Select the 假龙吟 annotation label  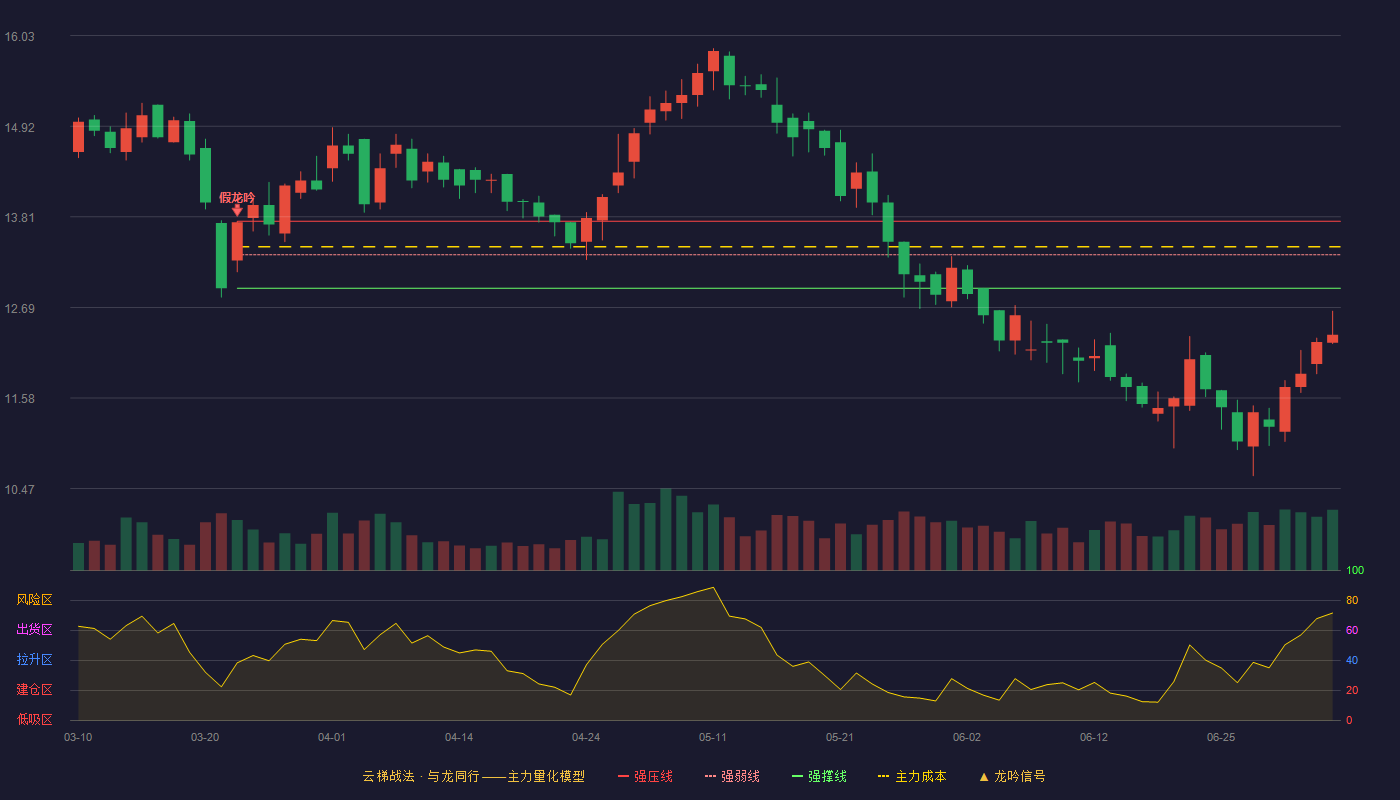(x=237, y=198)
